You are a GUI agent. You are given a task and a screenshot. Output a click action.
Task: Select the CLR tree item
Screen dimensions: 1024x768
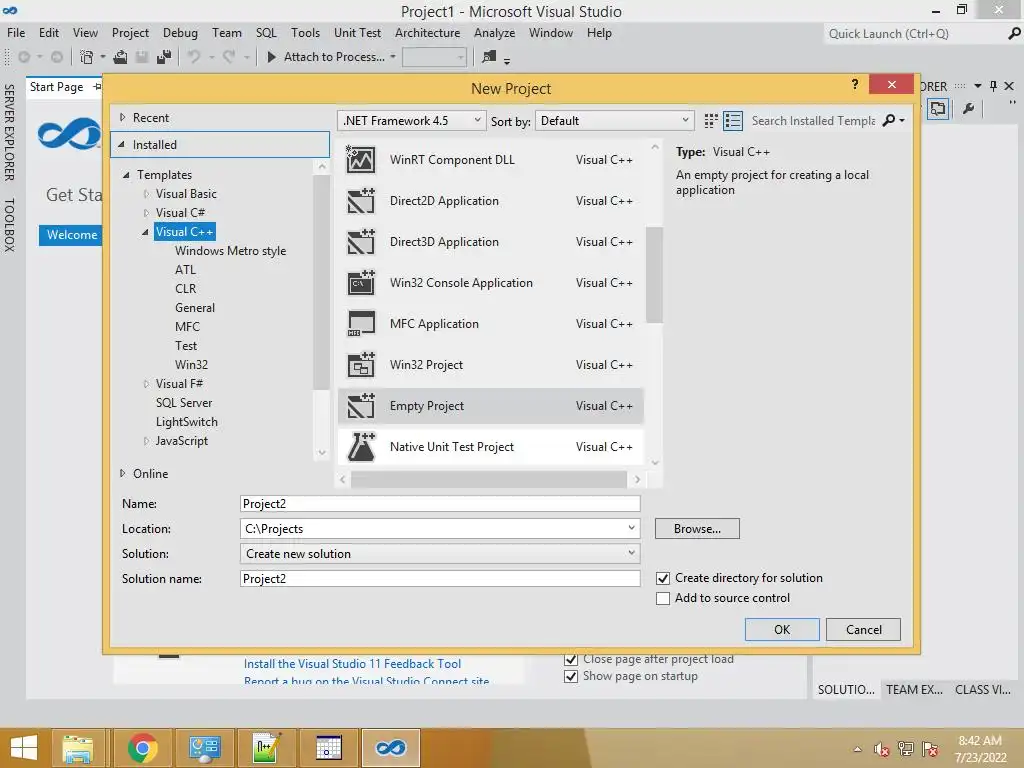click(x=185, y=289)
